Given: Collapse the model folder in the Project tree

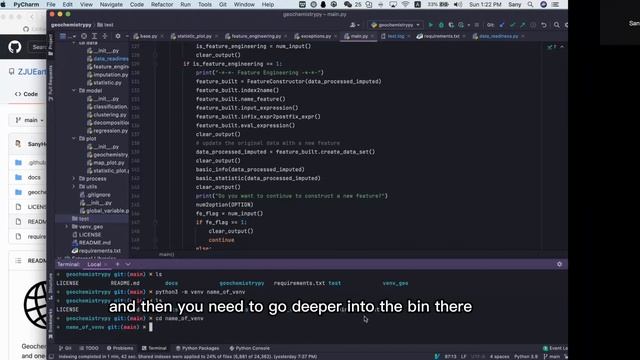Looking at the screenshot, I should pos(74,91).
